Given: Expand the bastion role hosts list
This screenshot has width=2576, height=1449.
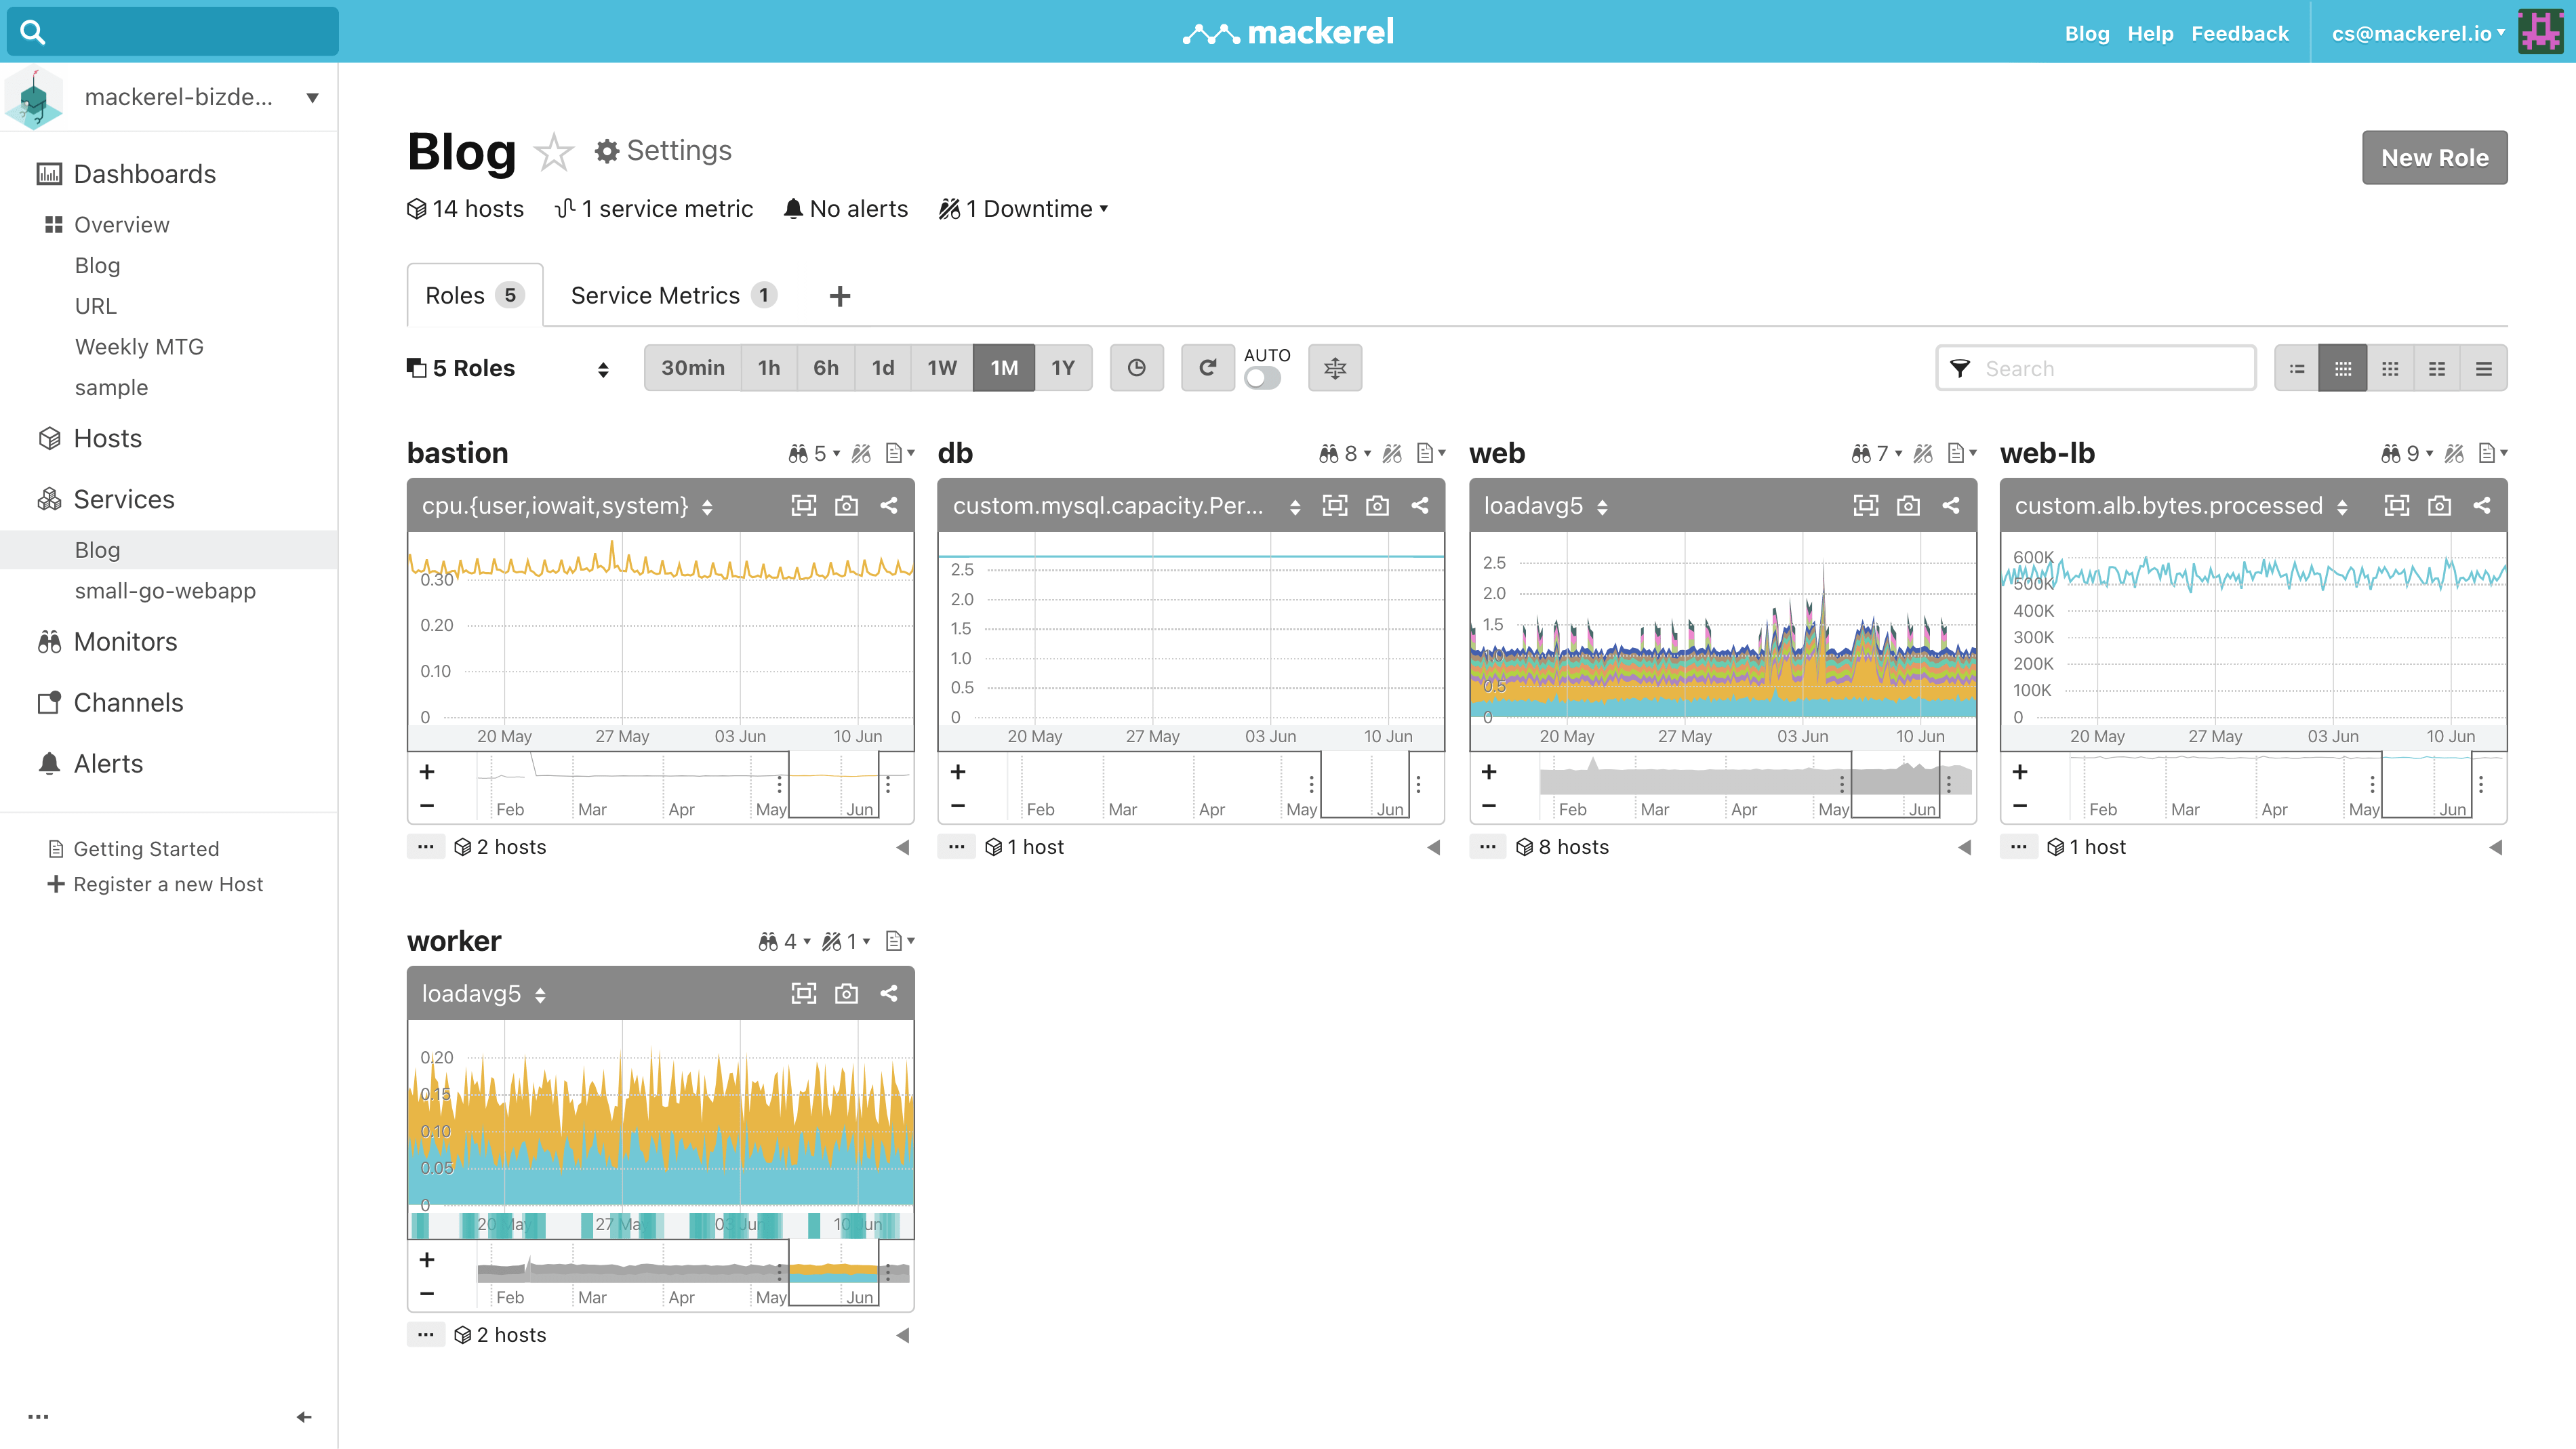Looking at the screenshot, I should [900, 847].
